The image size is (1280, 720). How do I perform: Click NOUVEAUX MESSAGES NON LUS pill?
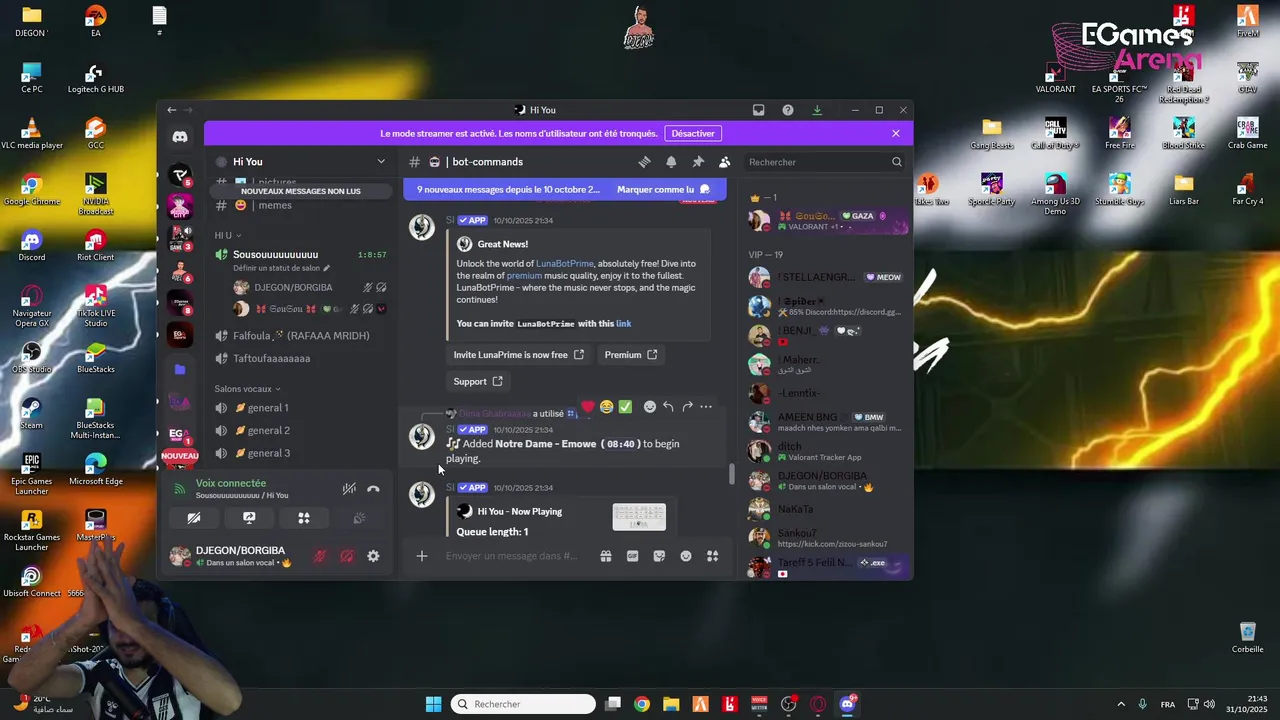pos(300,191)
